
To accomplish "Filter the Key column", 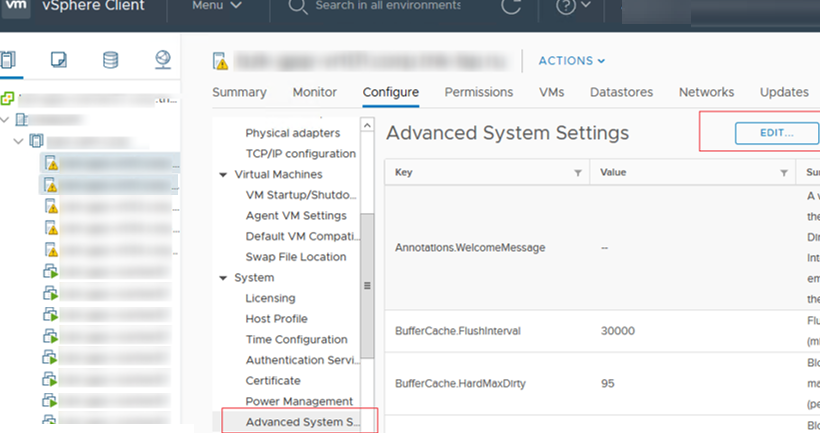I will point(578,173).
